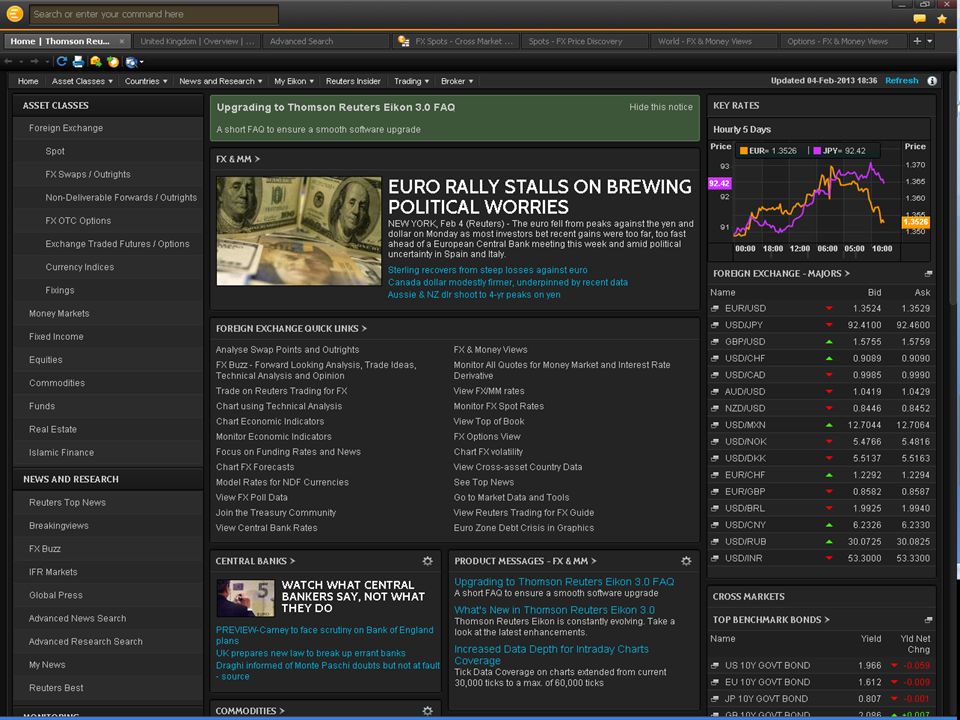This screenshot has width=960, height=720.
Task: Open the View Central Bank Rates quick link
Action: [266, 528]
